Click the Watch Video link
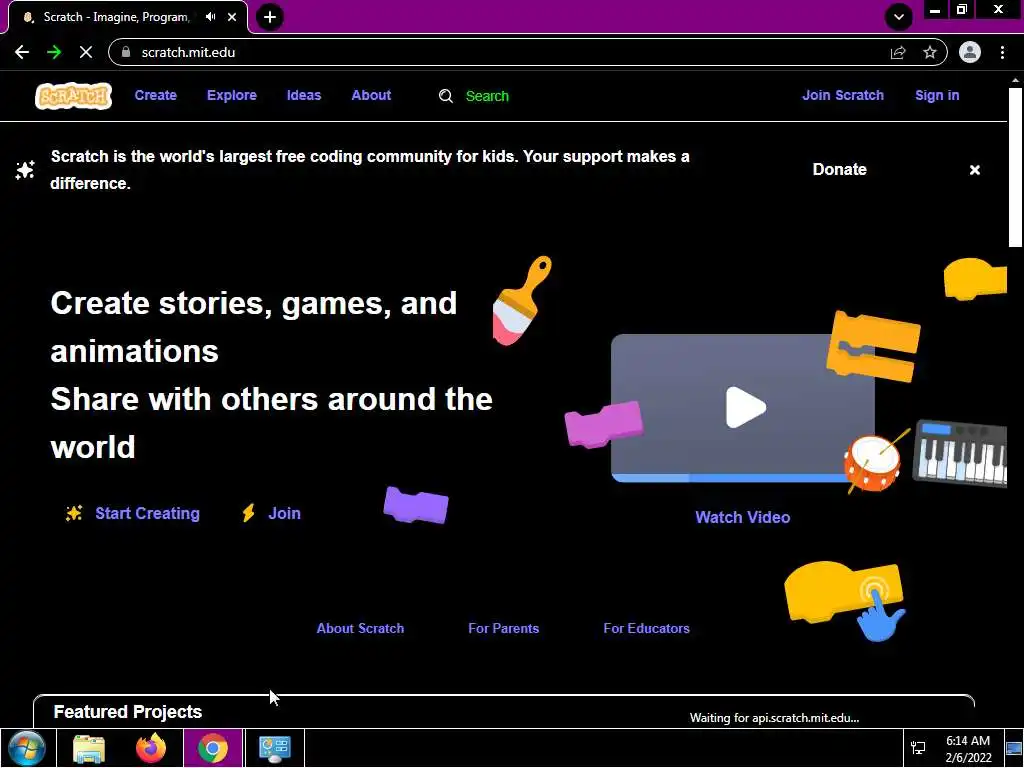The height and width of the screenshot is (768, 1024). click(x=743, y=517)
